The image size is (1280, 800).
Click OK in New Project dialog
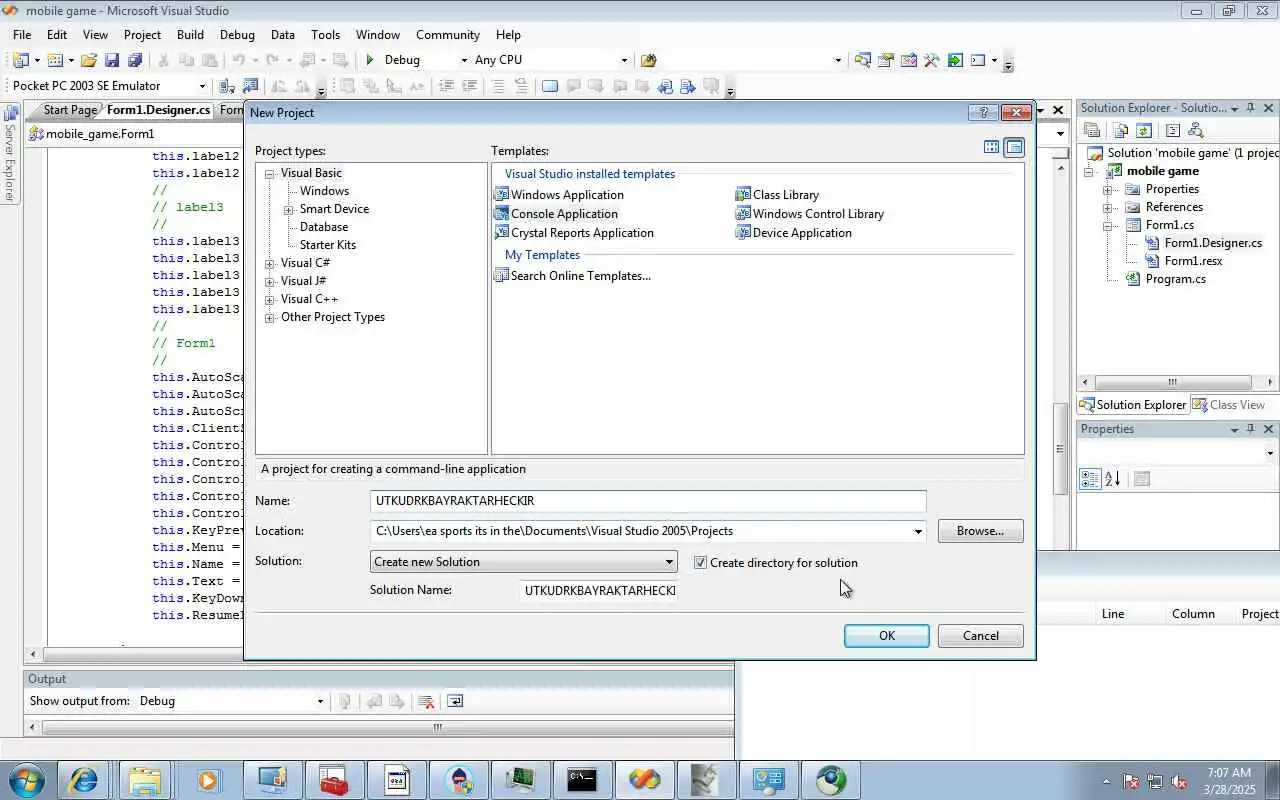click(887, 636)
